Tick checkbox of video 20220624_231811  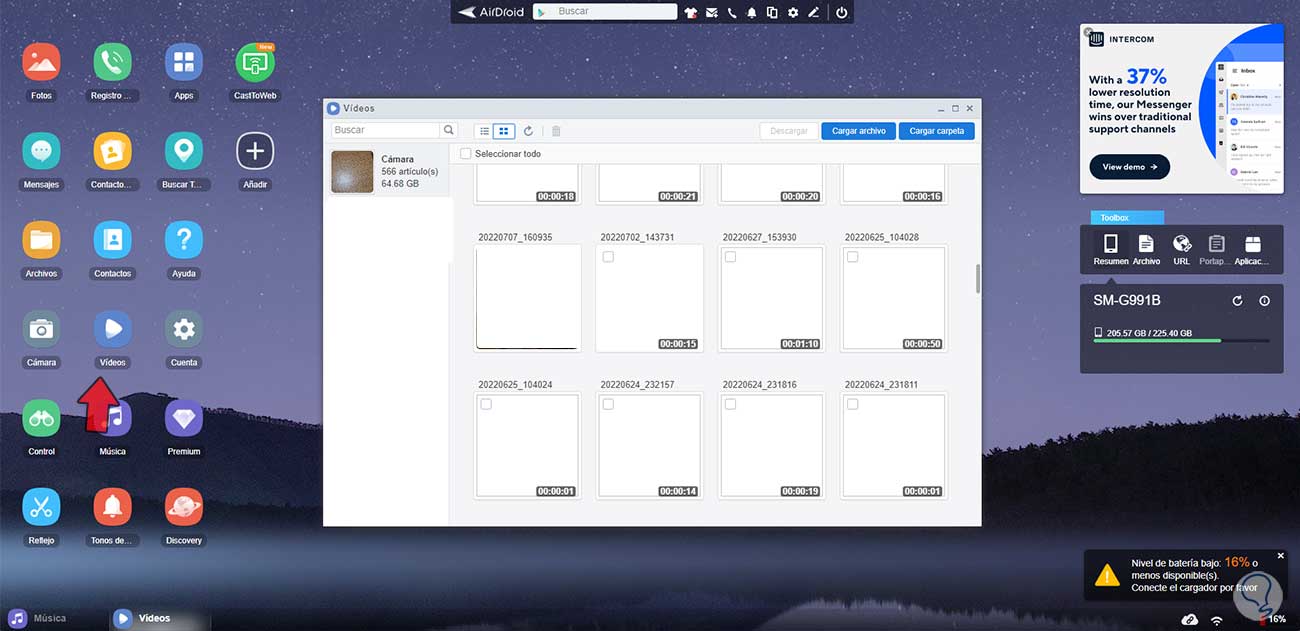pyautogui.click(x=852, y=404)
